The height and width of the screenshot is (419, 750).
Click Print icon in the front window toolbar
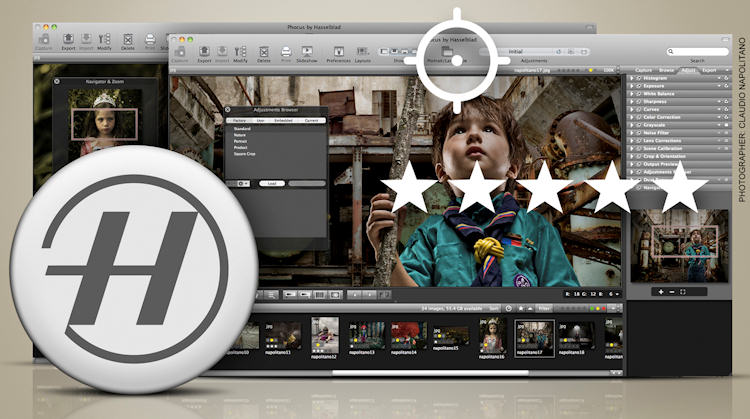[286, 52]
